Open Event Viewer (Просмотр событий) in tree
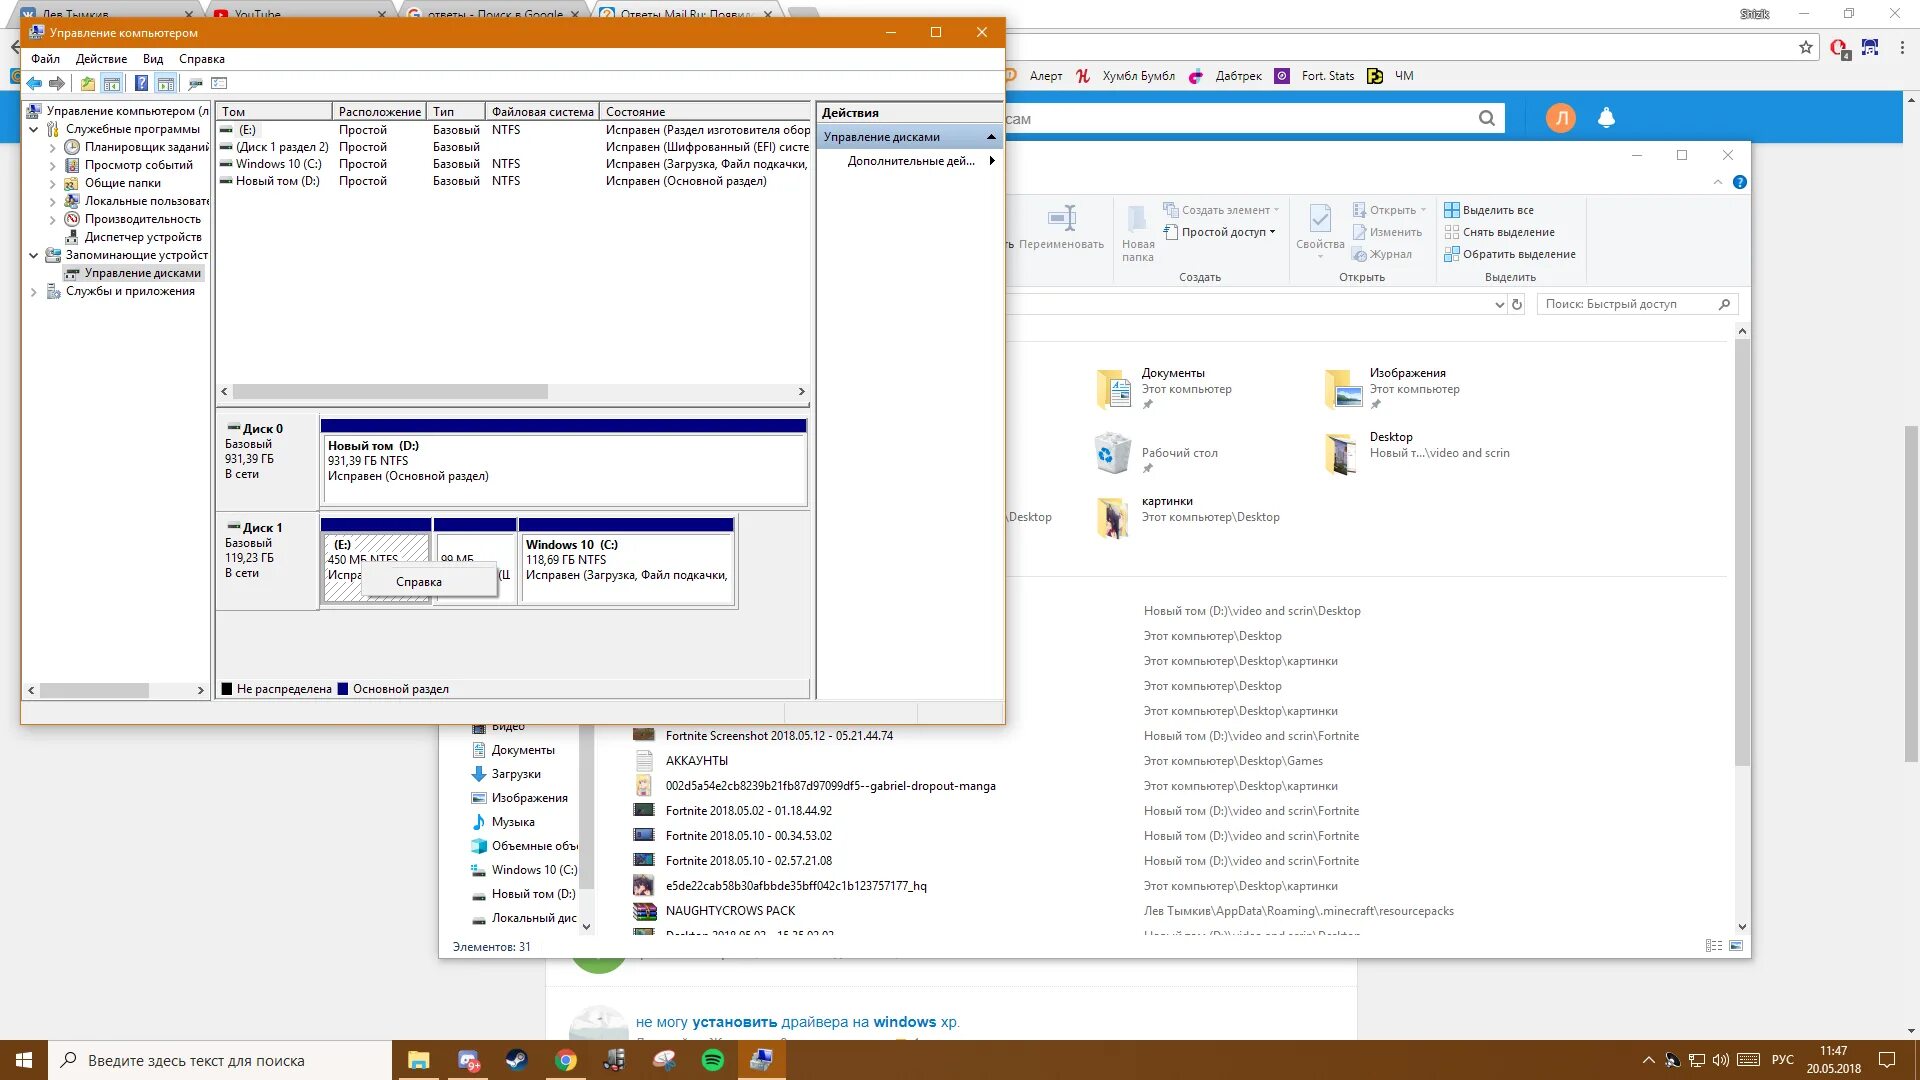The width and height of the screenshot is (1920, 1080). 138,165
